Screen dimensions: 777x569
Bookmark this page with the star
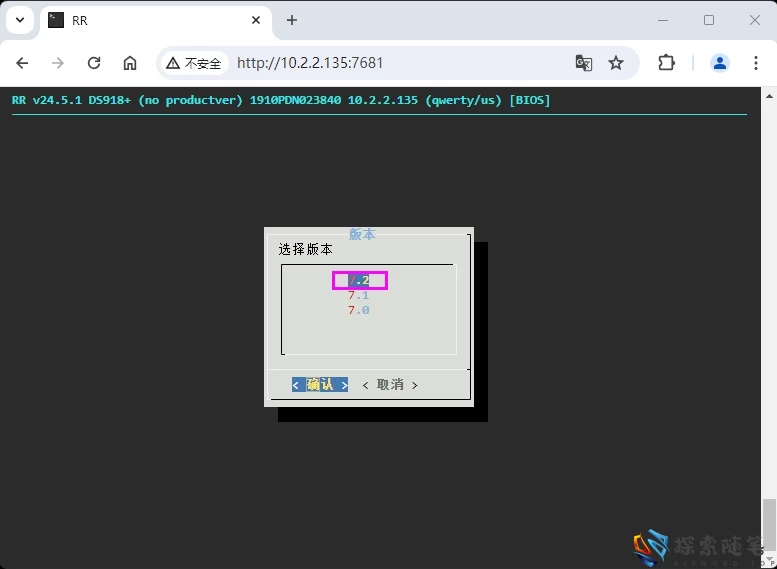616,63
